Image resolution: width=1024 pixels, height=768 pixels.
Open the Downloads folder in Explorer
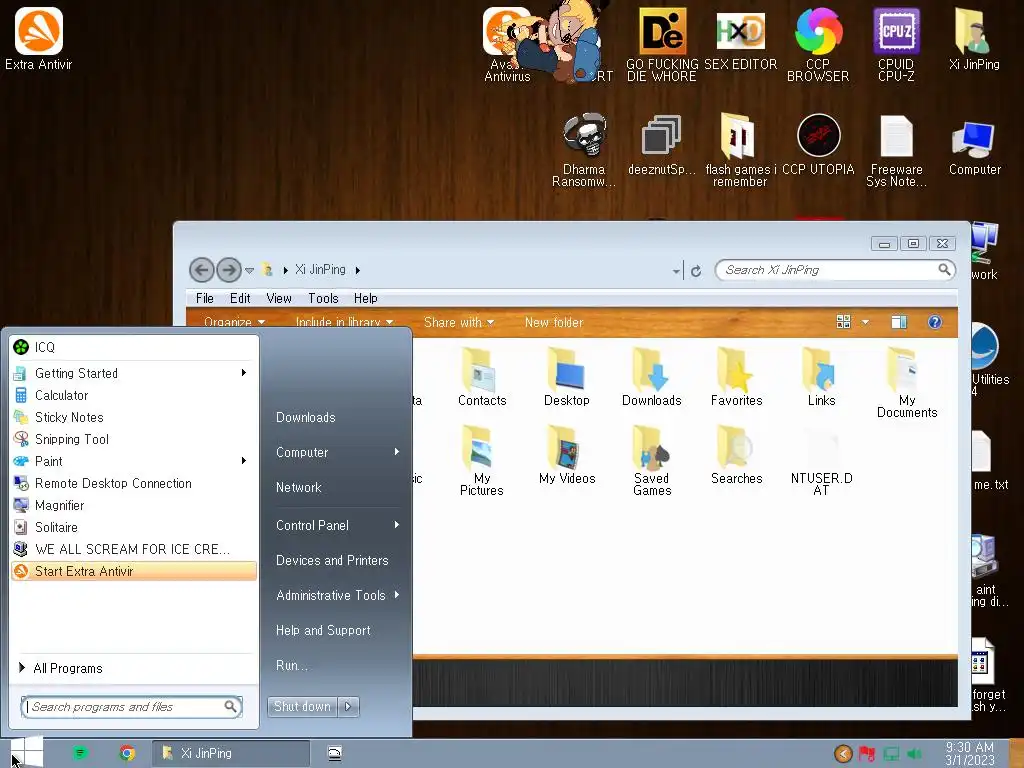652,377
